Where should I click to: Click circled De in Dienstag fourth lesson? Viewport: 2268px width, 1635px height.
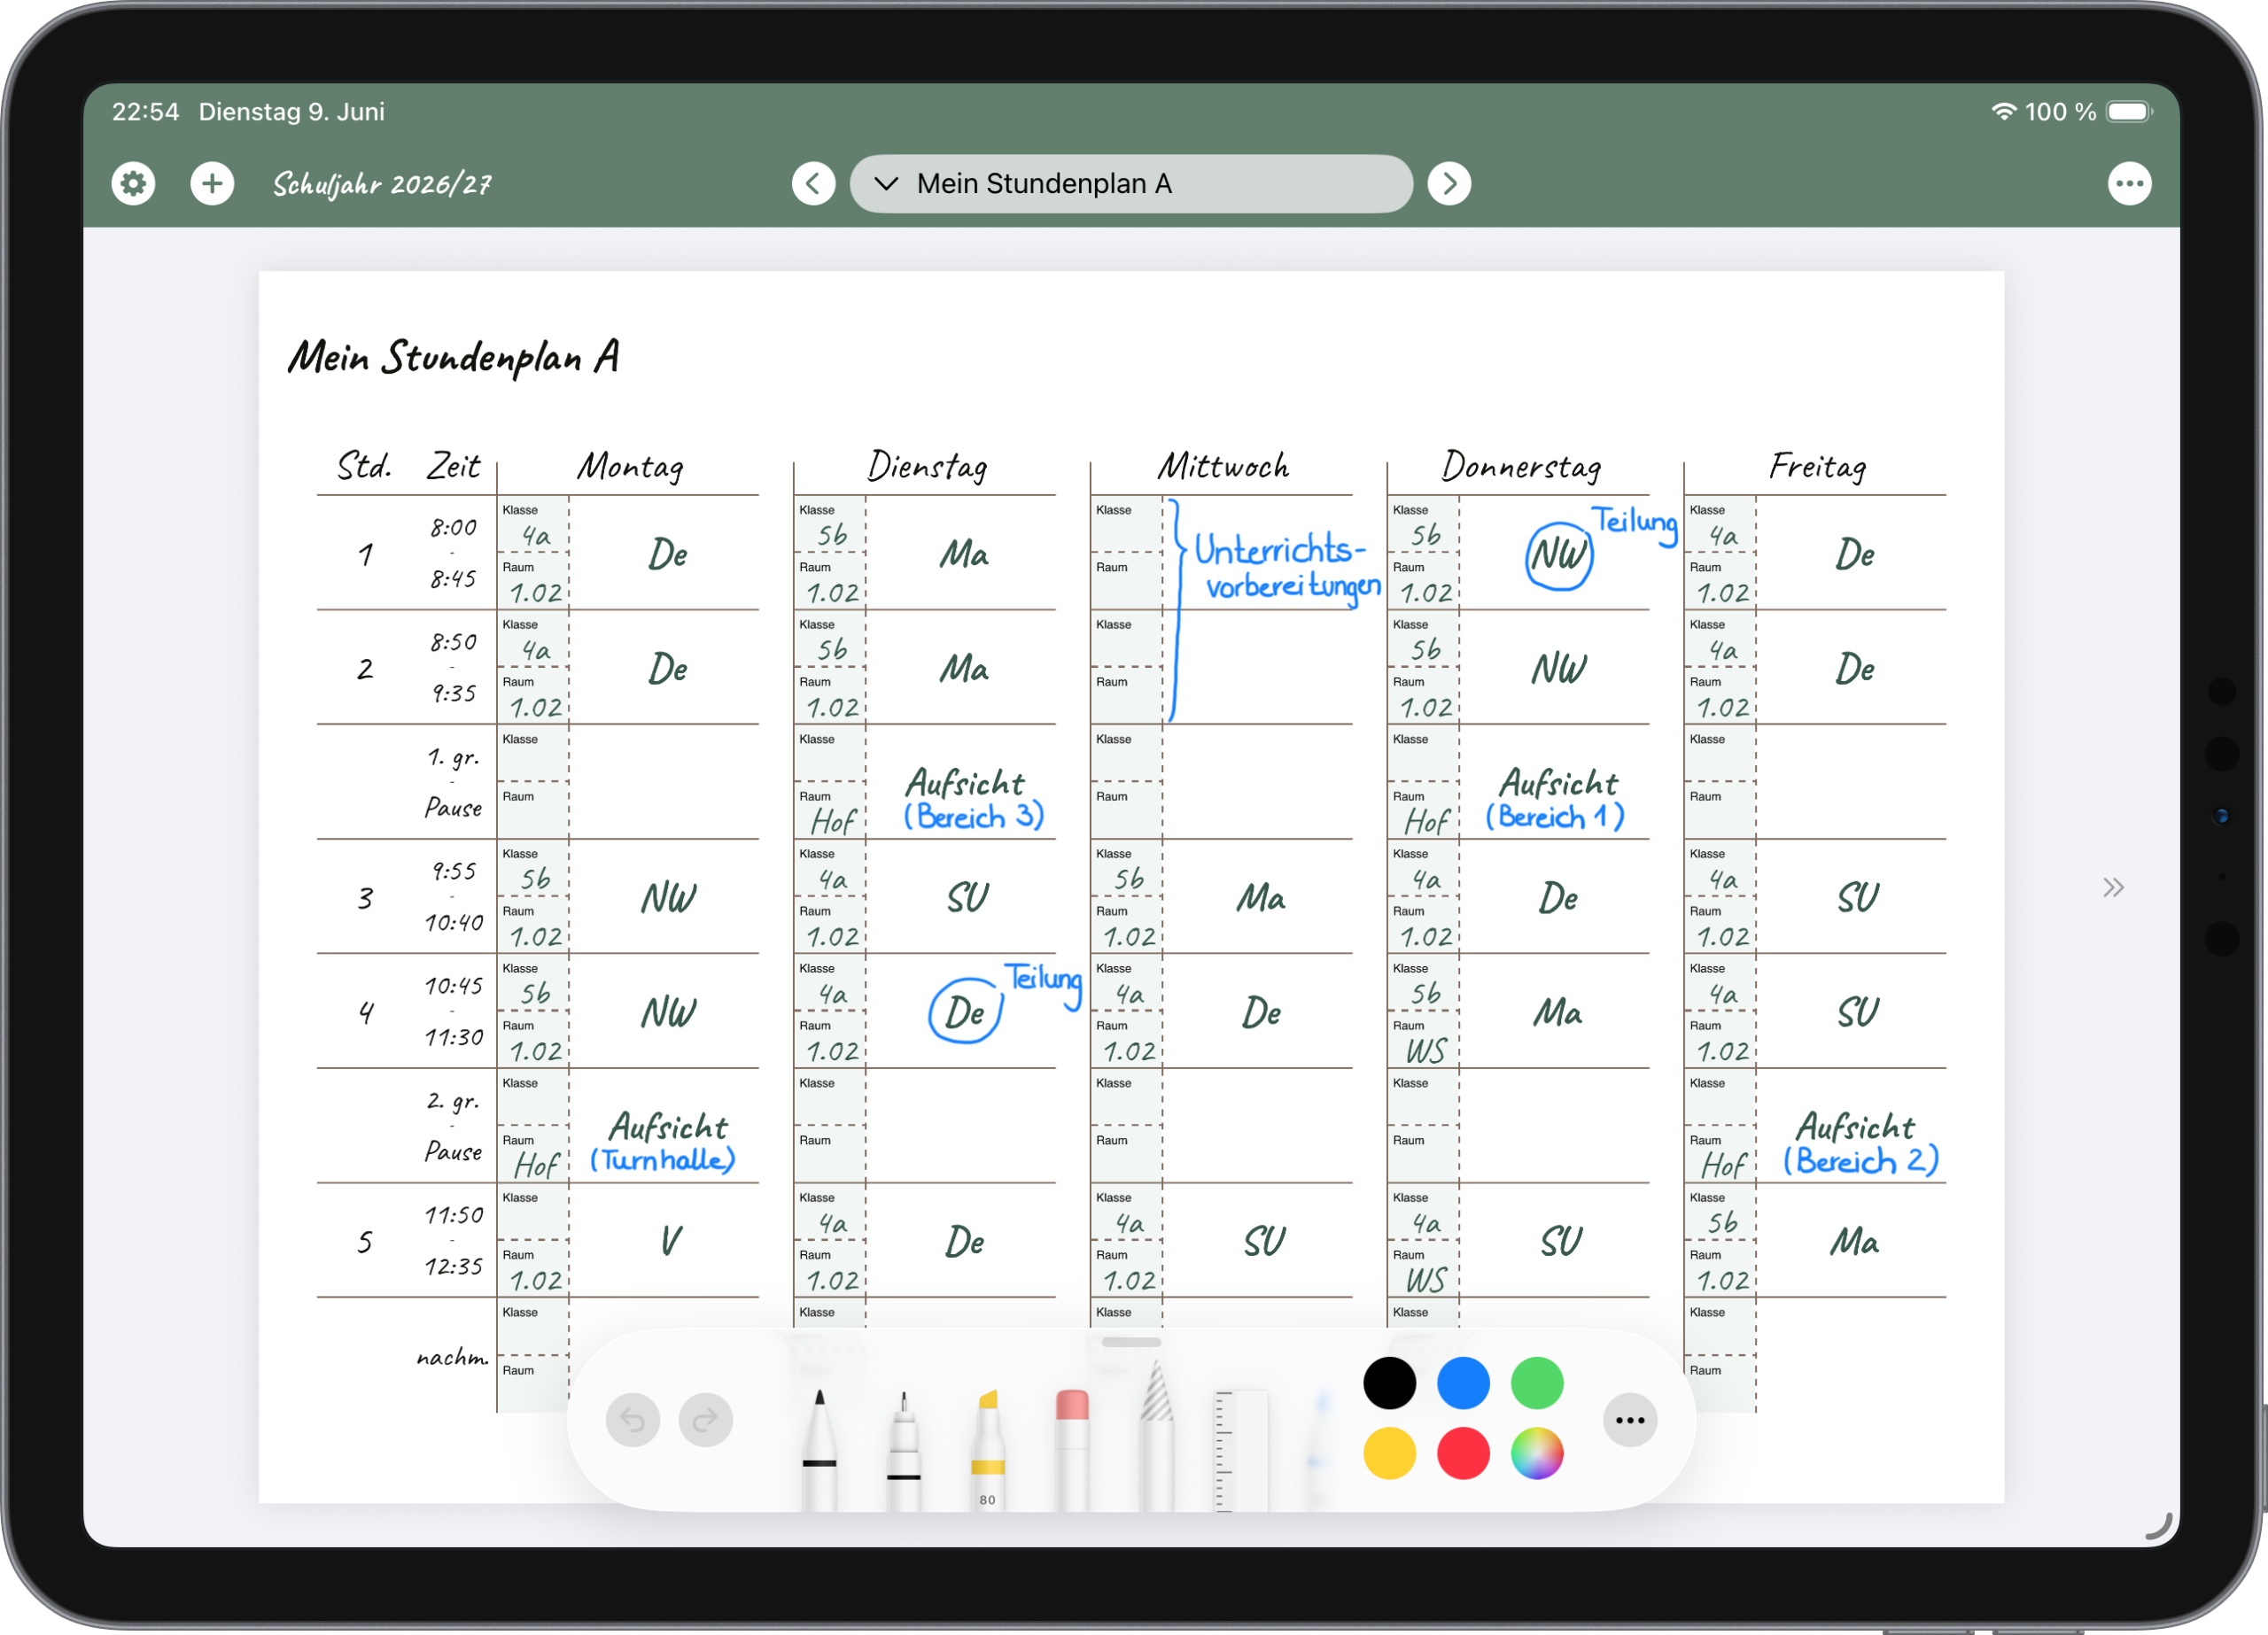click(x=965, y=1012)
